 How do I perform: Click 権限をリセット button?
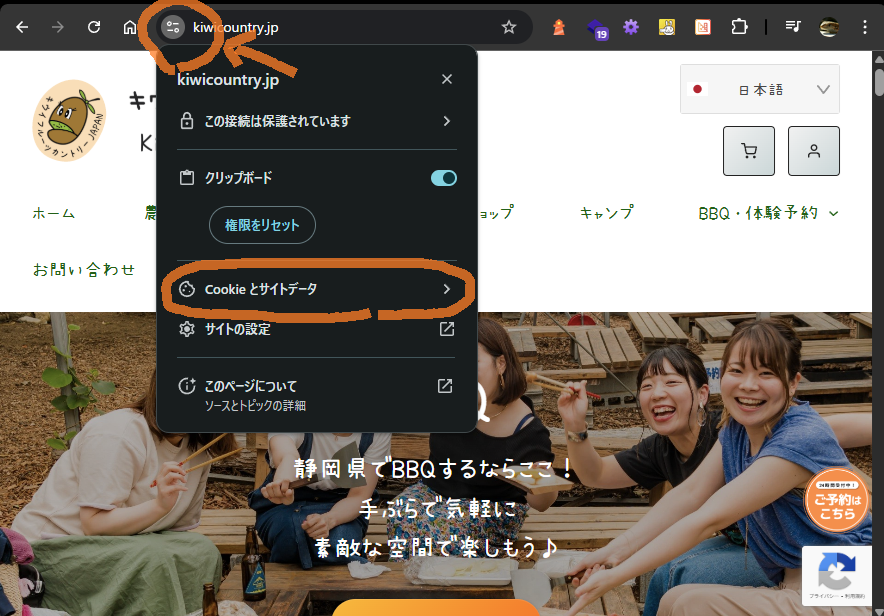(x=262, y=225)
